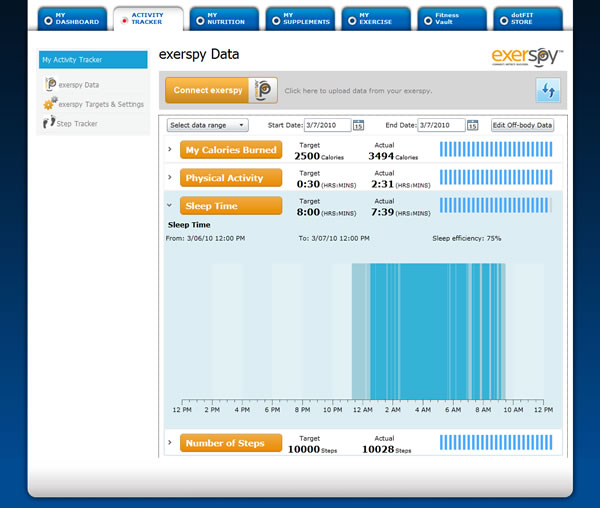Expand the My Calories Burned section
The image size is (600, 508).
tap(171, 151)
